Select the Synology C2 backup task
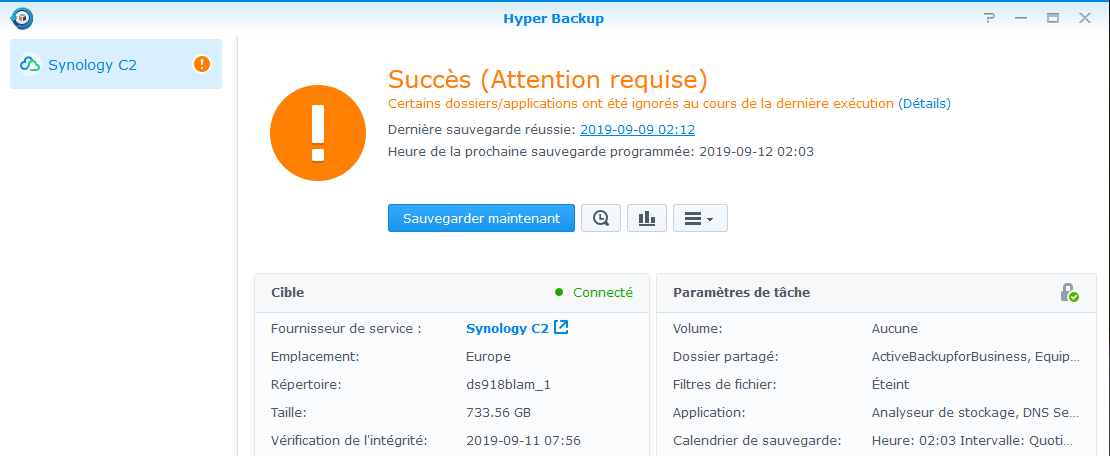Viewport: 1110px width, 456px height. [x=115, y=64]
